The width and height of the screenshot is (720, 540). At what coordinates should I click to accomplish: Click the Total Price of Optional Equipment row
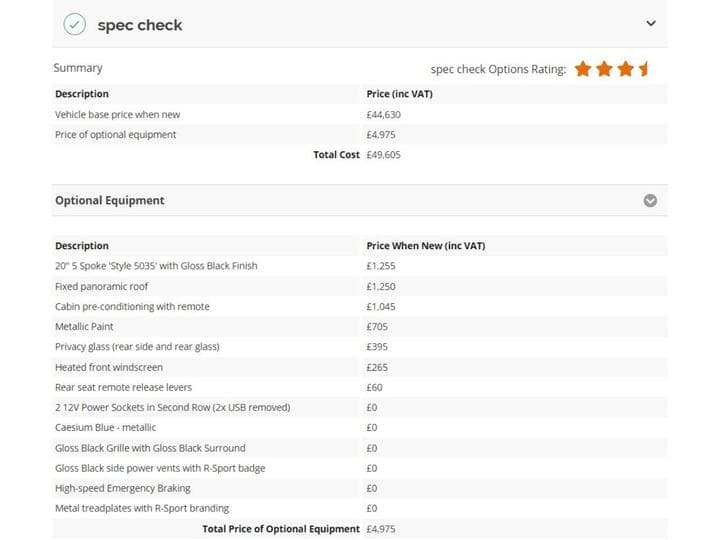360,529
